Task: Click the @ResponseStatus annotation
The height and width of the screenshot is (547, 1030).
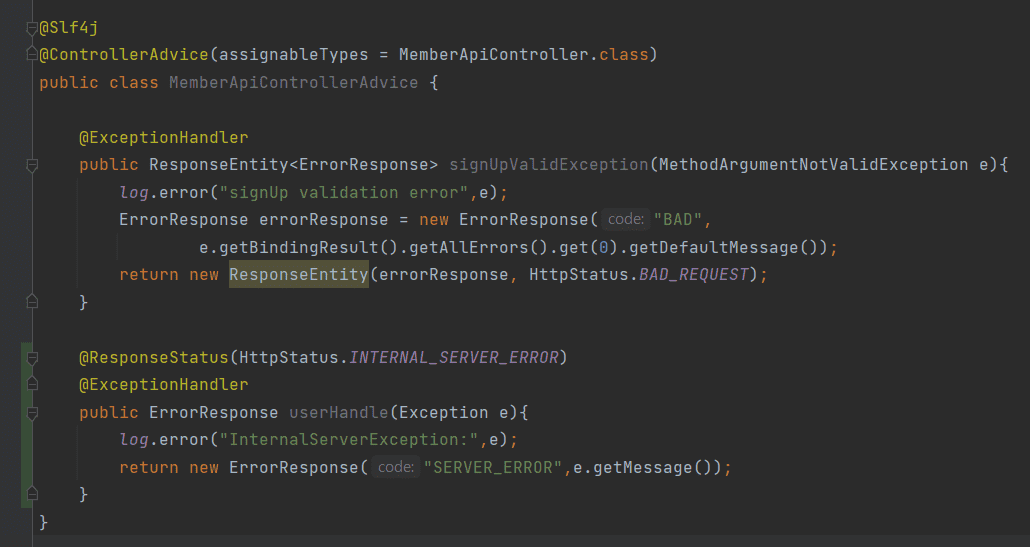Action: coord(154,357)
